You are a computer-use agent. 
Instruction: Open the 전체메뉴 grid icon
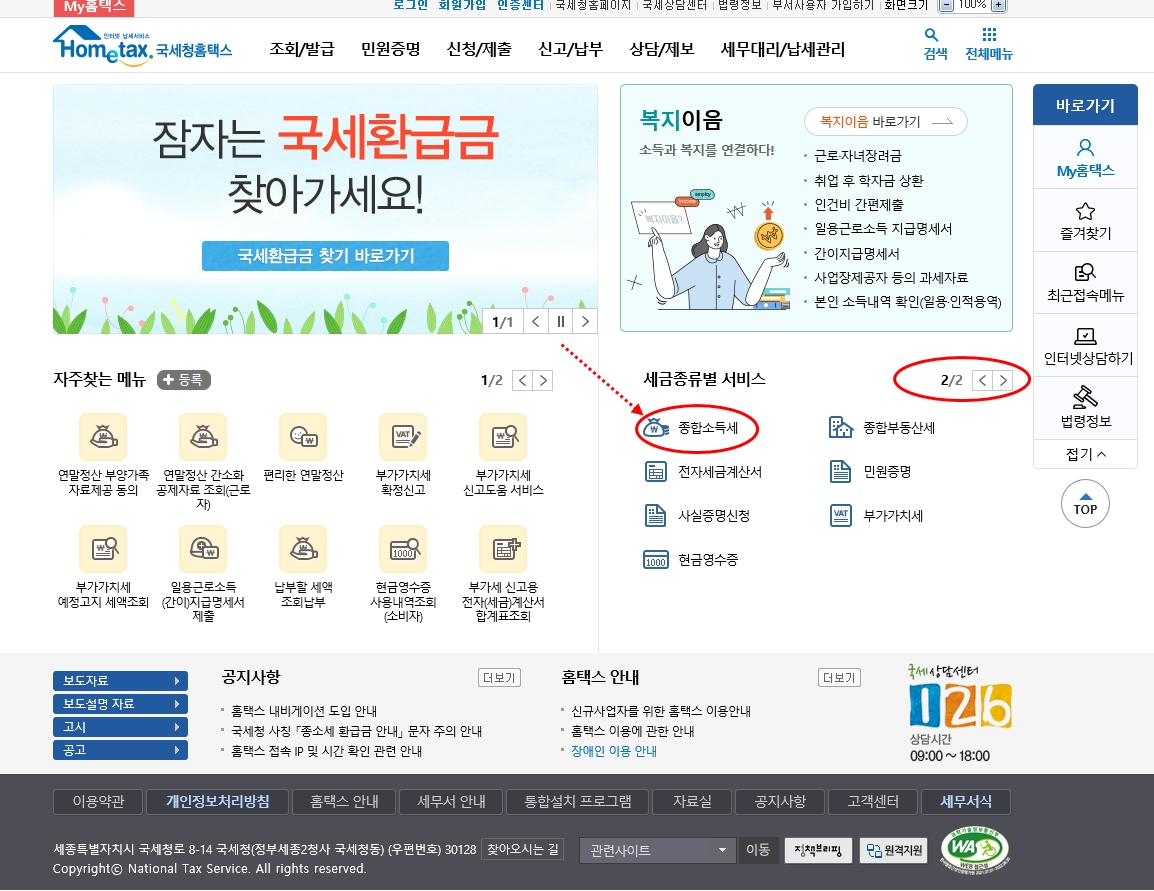[989, 35]
